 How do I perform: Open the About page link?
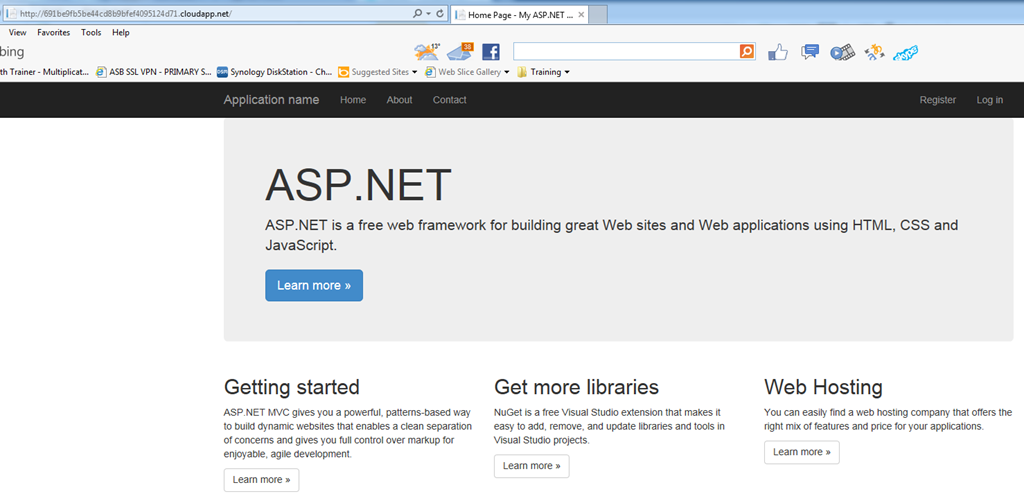[x=399, y=100]
